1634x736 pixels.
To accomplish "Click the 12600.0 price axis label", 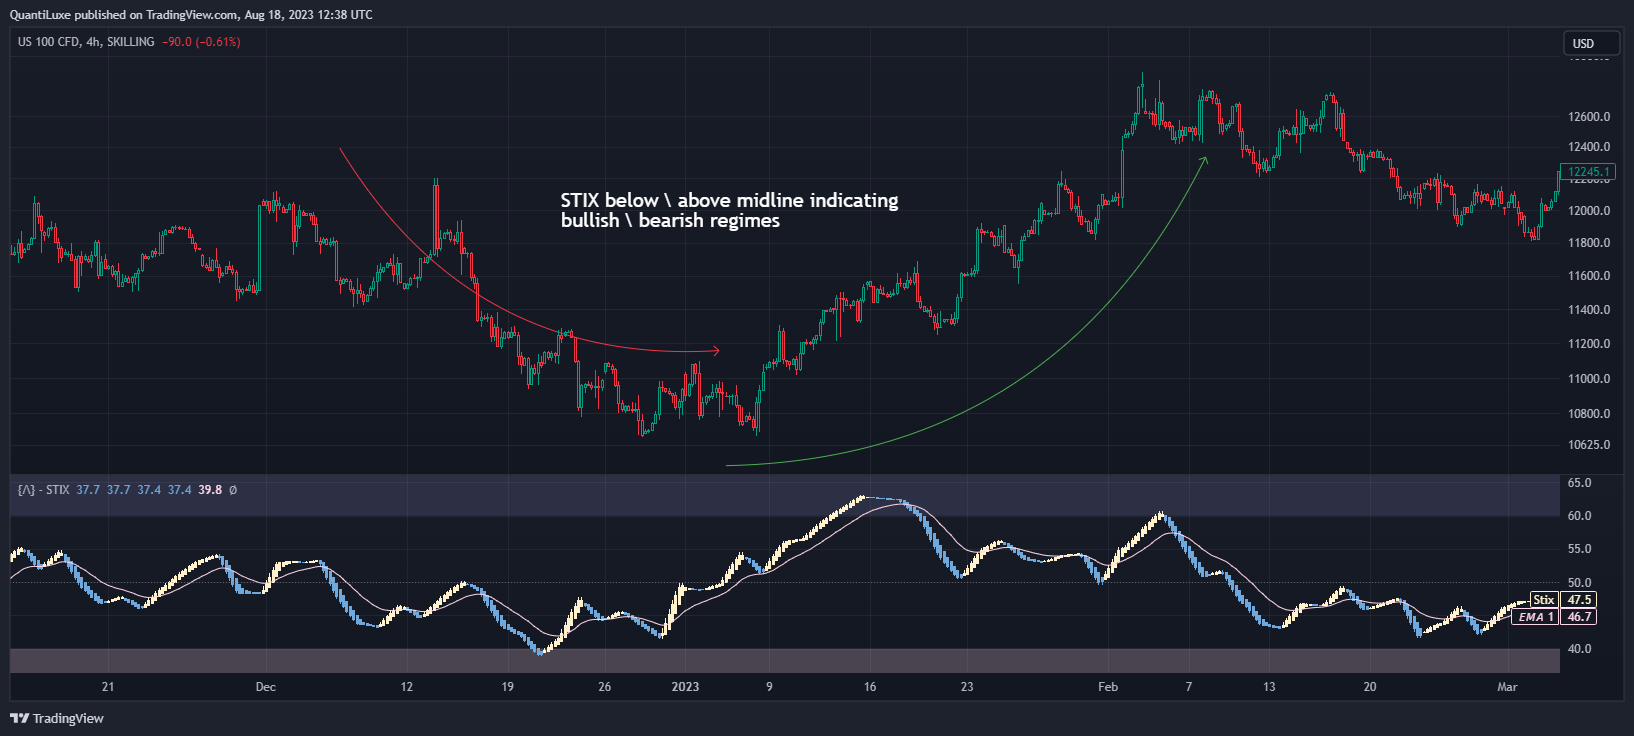I will 1589,117.
